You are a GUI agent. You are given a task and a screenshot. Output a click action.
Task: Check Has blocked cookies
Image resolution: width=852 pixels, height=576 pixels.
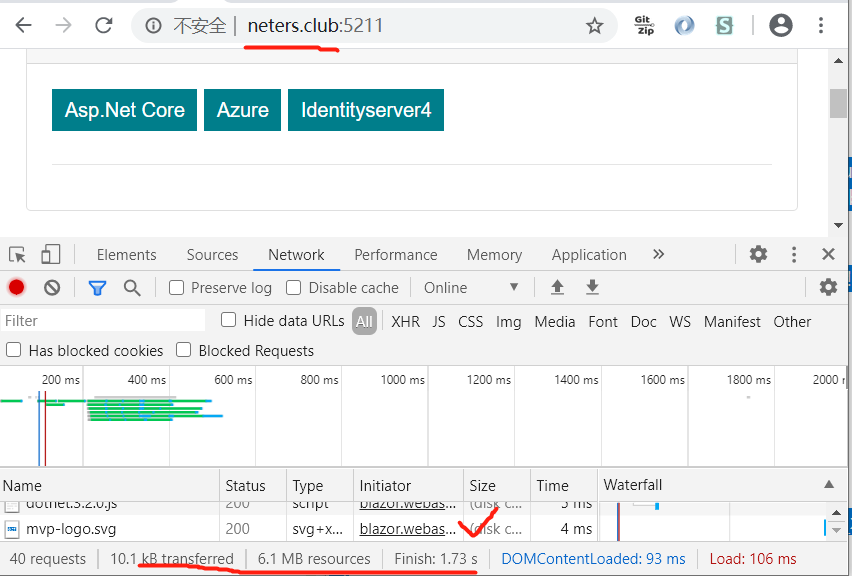pyautogui.click(x=14, y=350)
